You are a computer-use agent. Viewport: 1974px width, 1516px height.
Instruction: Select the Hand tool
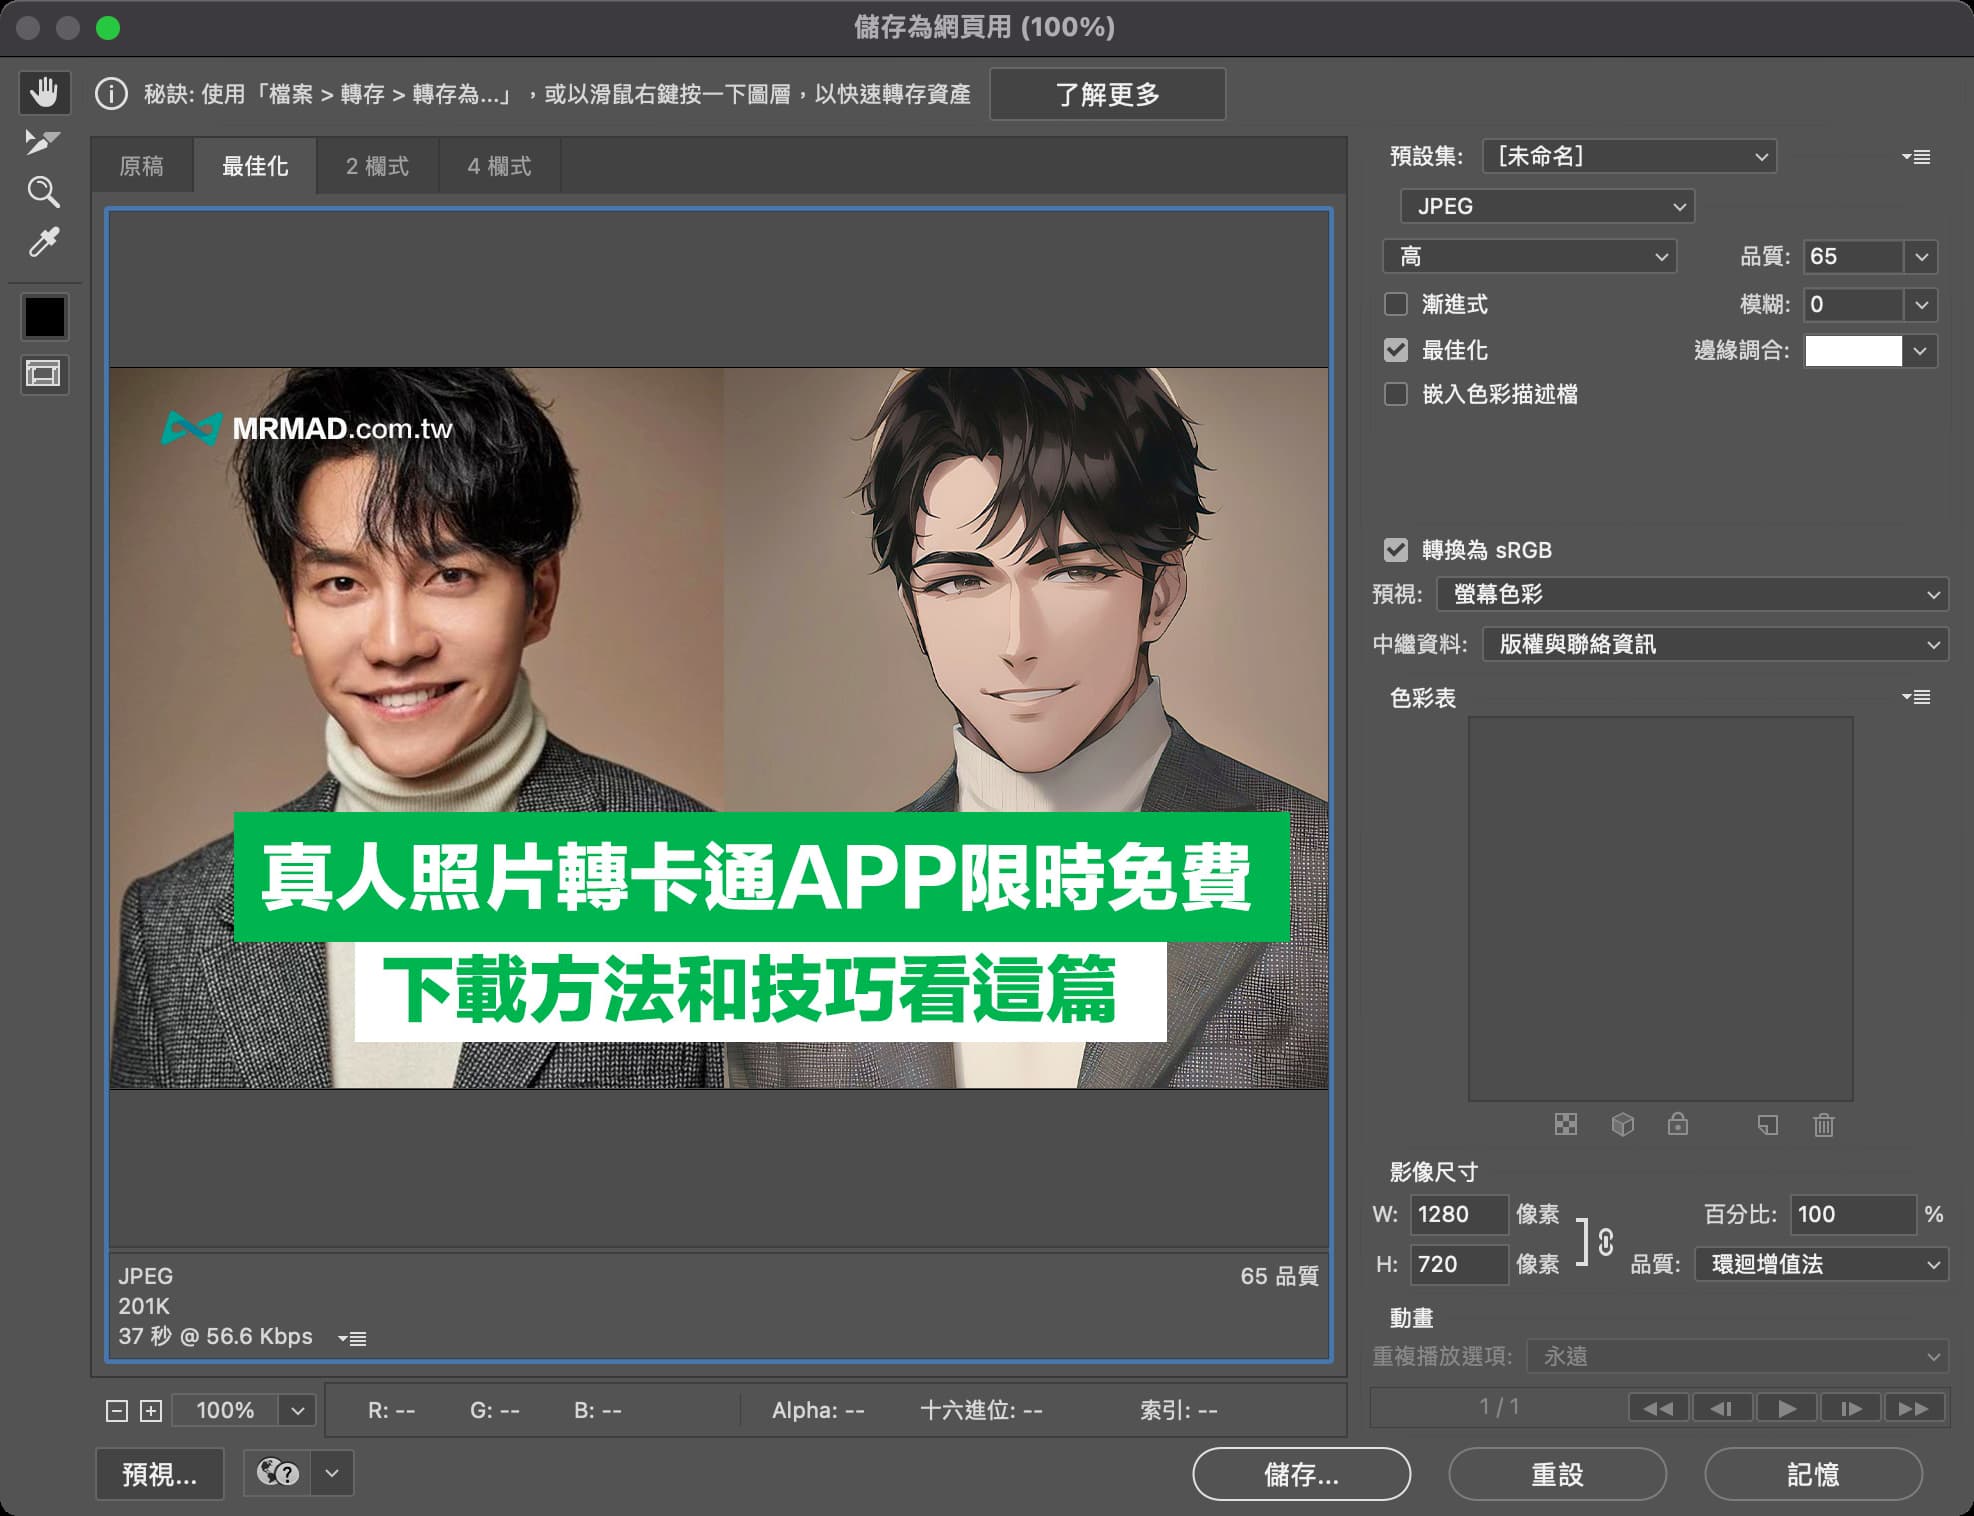[44, 93]
